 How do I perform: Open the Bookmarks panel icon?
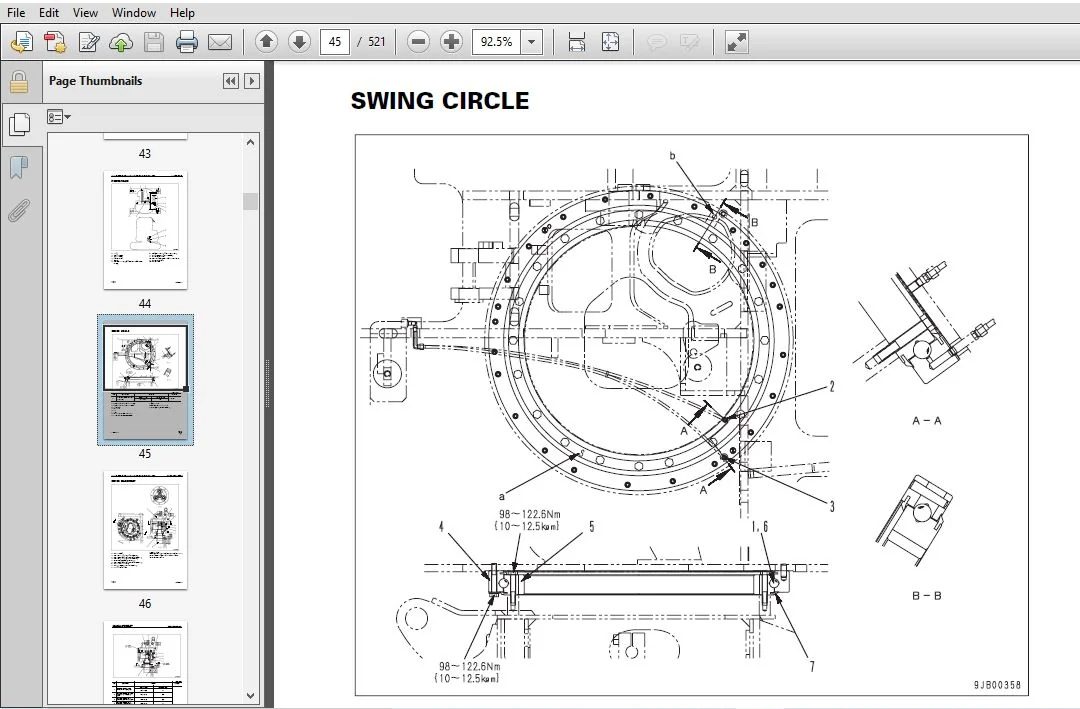pyautogui.click(x=19, y=167)
